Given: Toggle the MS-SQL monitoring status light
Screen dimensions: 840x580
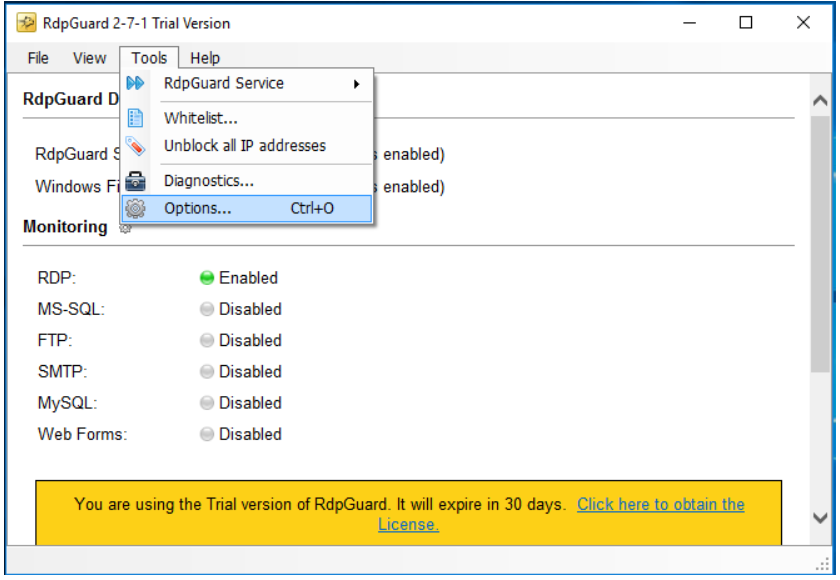Looking at the screenshot, I should tap(207, 309).
